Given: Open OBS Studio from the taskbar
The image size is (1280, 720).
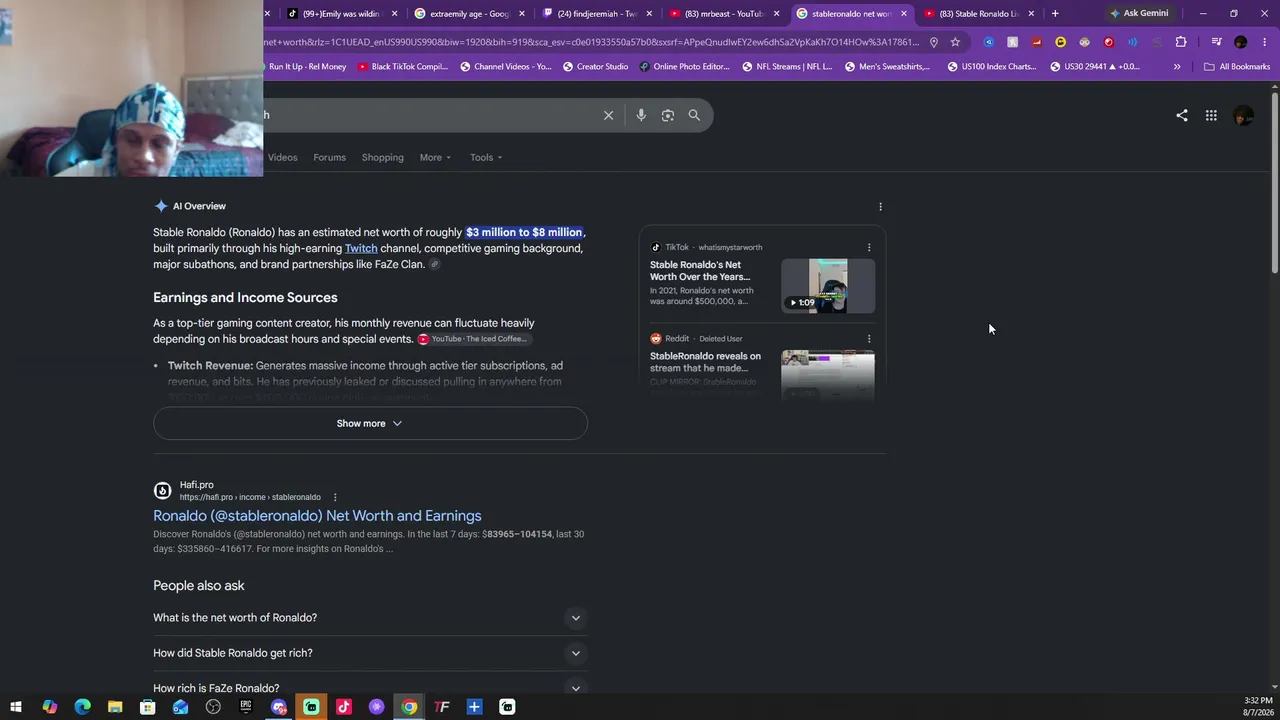Looking at the screenshot, I should coord(213,707).
